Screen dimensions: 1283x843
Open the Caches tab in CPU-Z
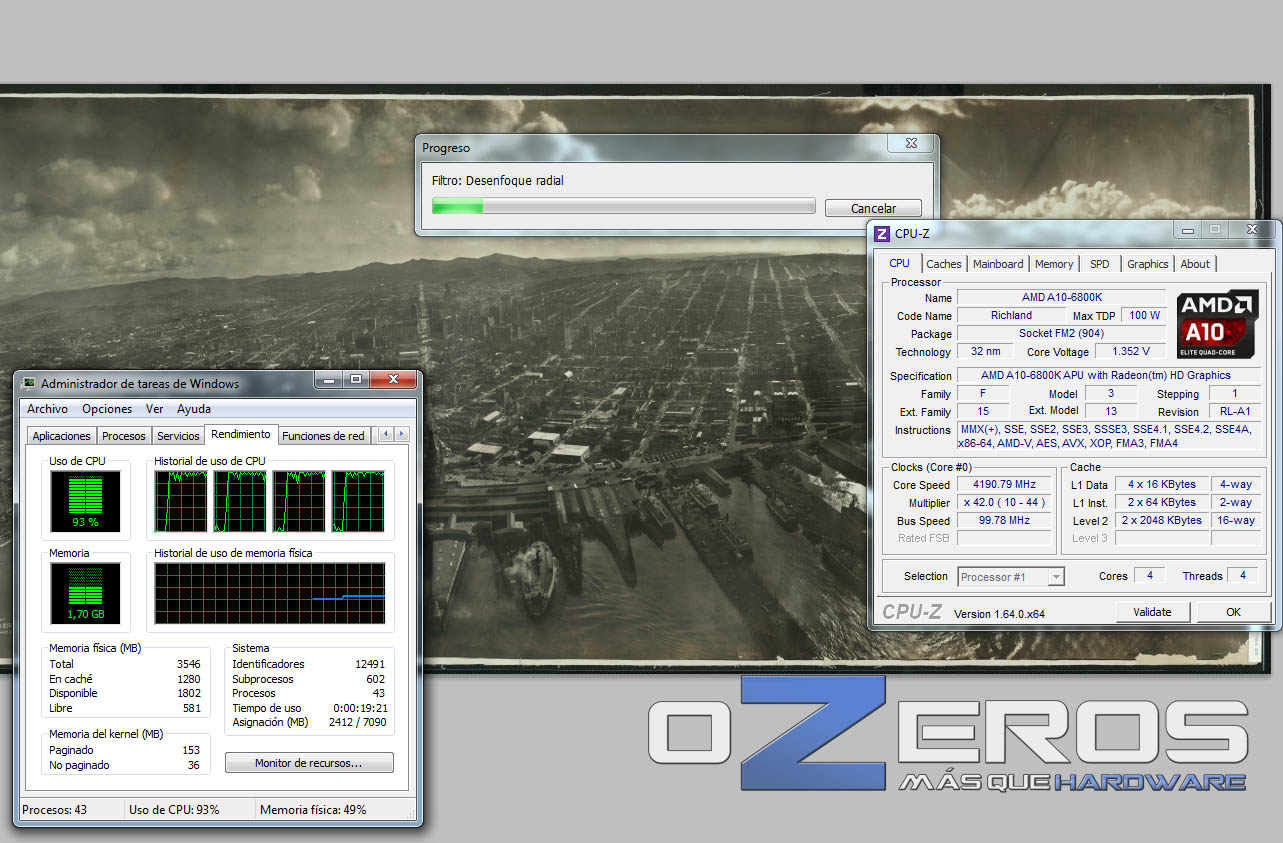click(x=943, y=264)
